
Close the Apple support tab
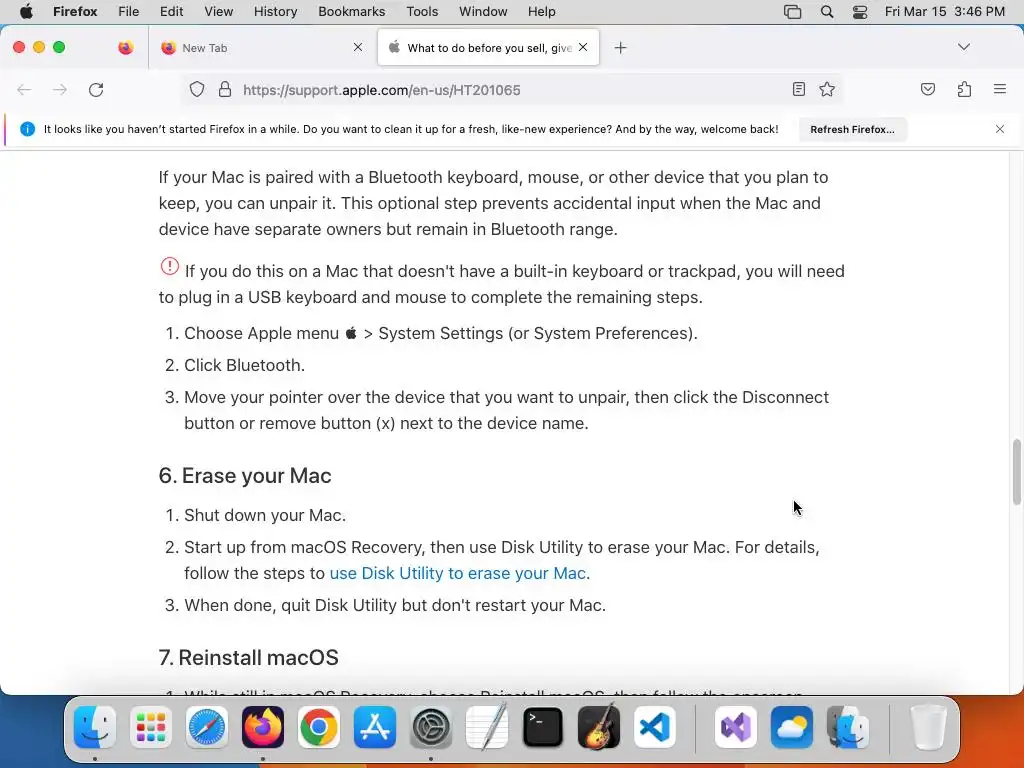click(583, 47)
